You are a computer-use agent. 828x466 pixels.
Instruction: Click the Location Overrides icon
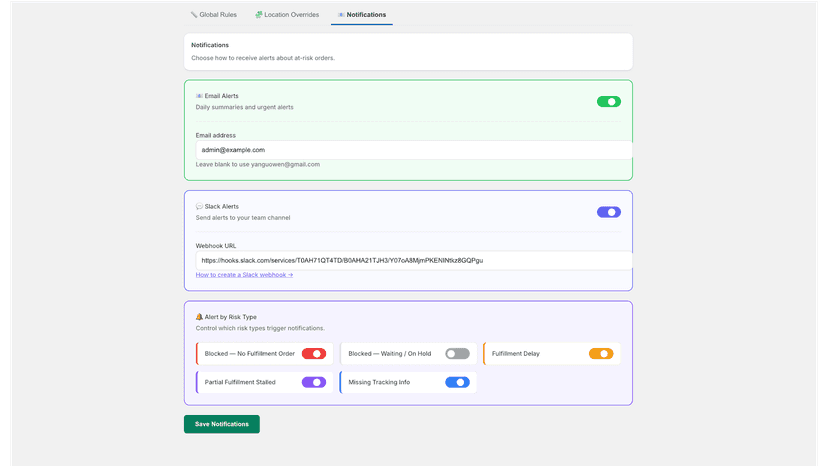259,15
